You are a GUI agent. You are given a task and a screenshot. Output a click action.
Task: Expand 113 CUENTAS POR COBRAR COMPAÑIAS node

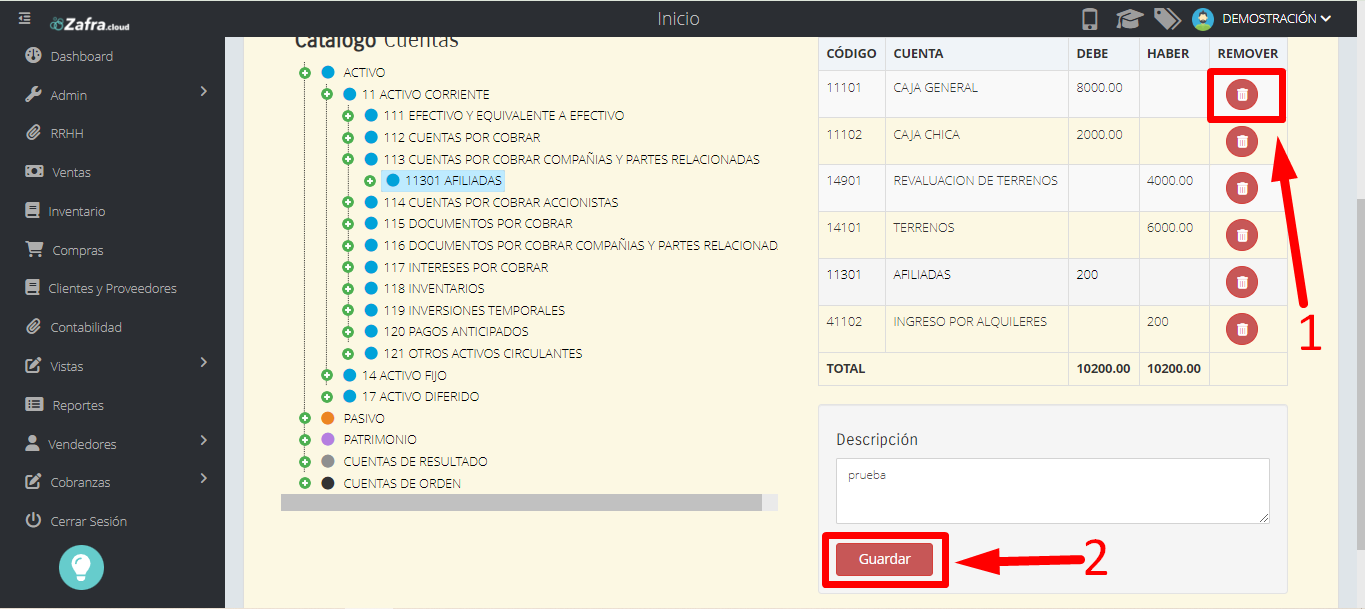348,159
